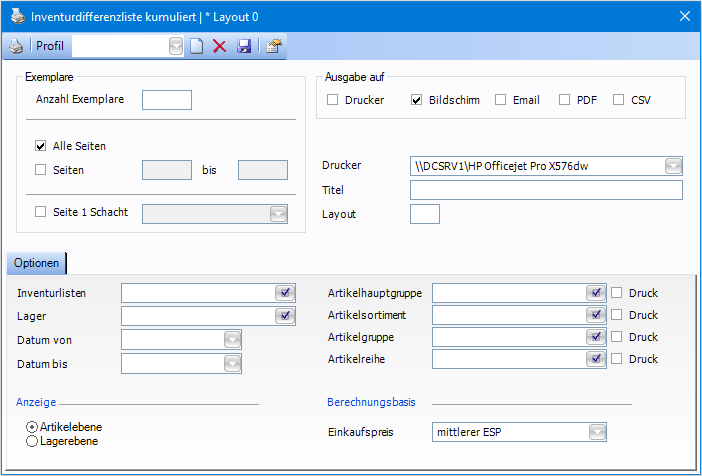
Task: Expand the Datum von date picker
Action: (232, 340)
